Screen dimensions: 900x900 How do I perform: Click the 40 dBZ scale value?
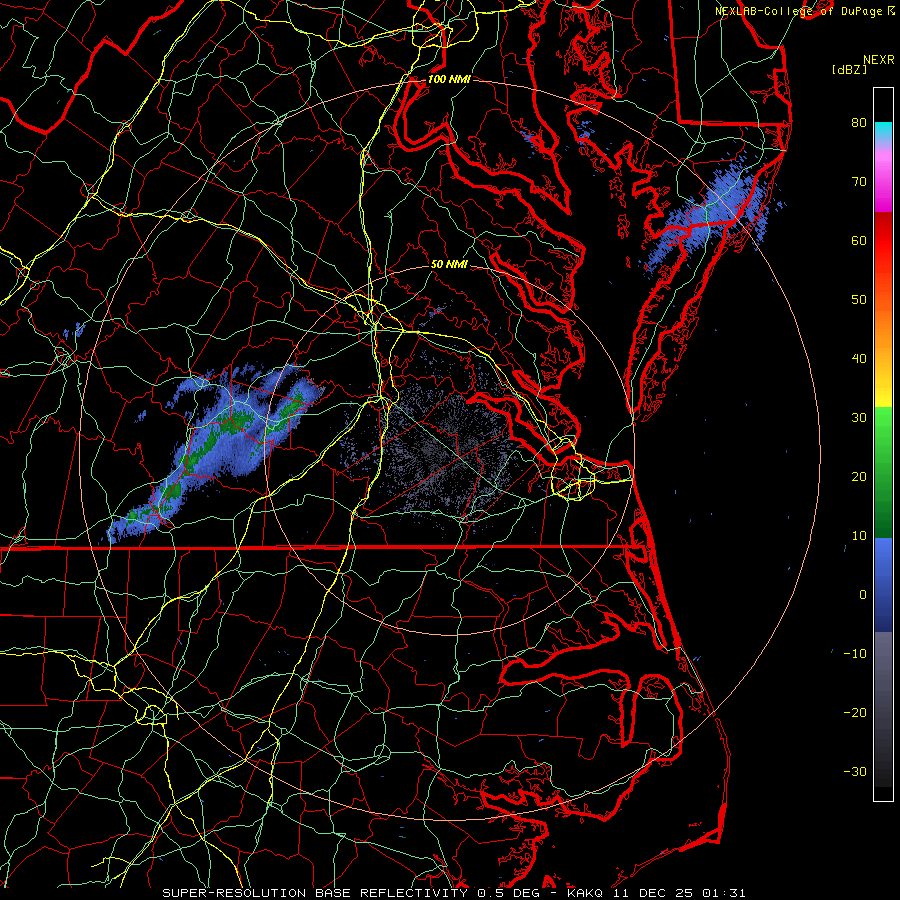[x=859, y=359]
